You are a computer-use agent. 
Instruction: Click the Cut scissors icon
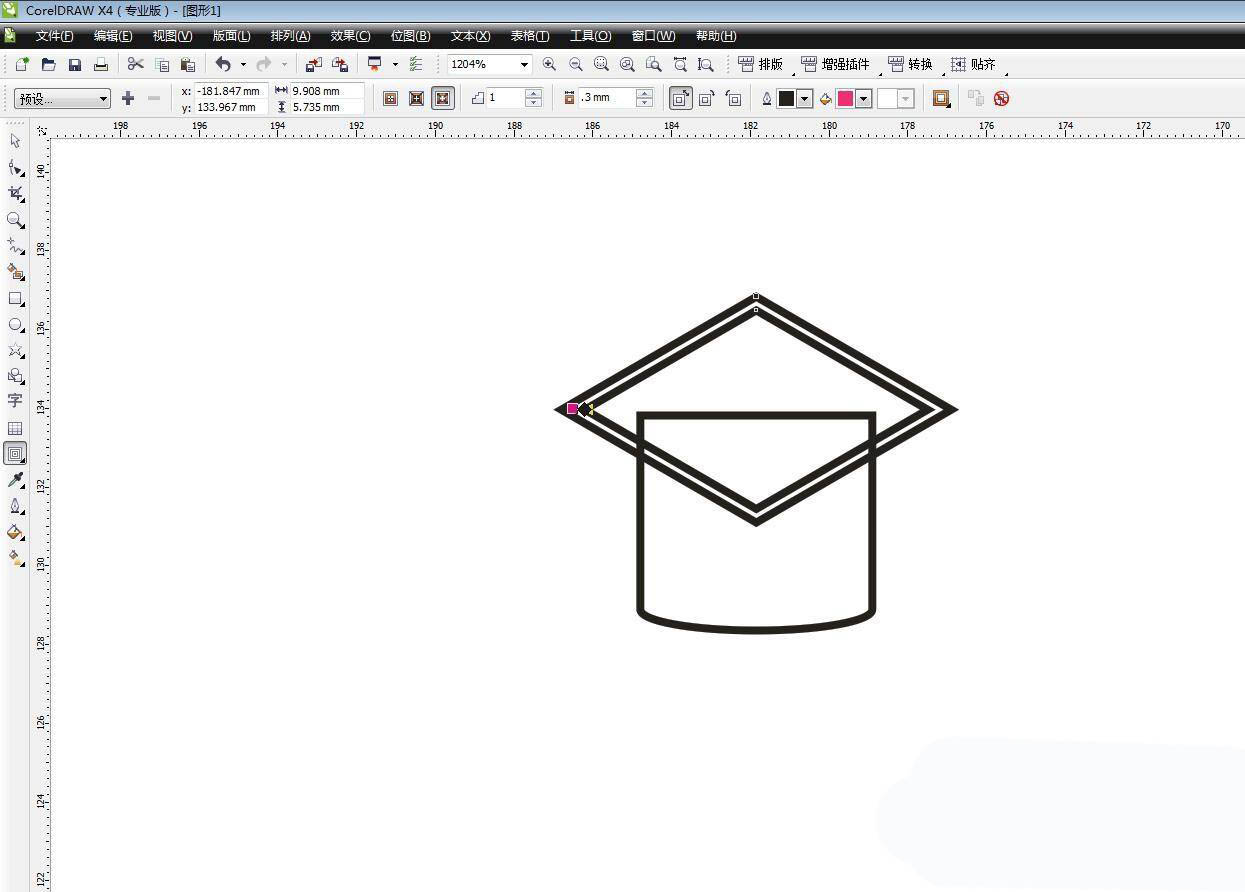click(135, 64)
